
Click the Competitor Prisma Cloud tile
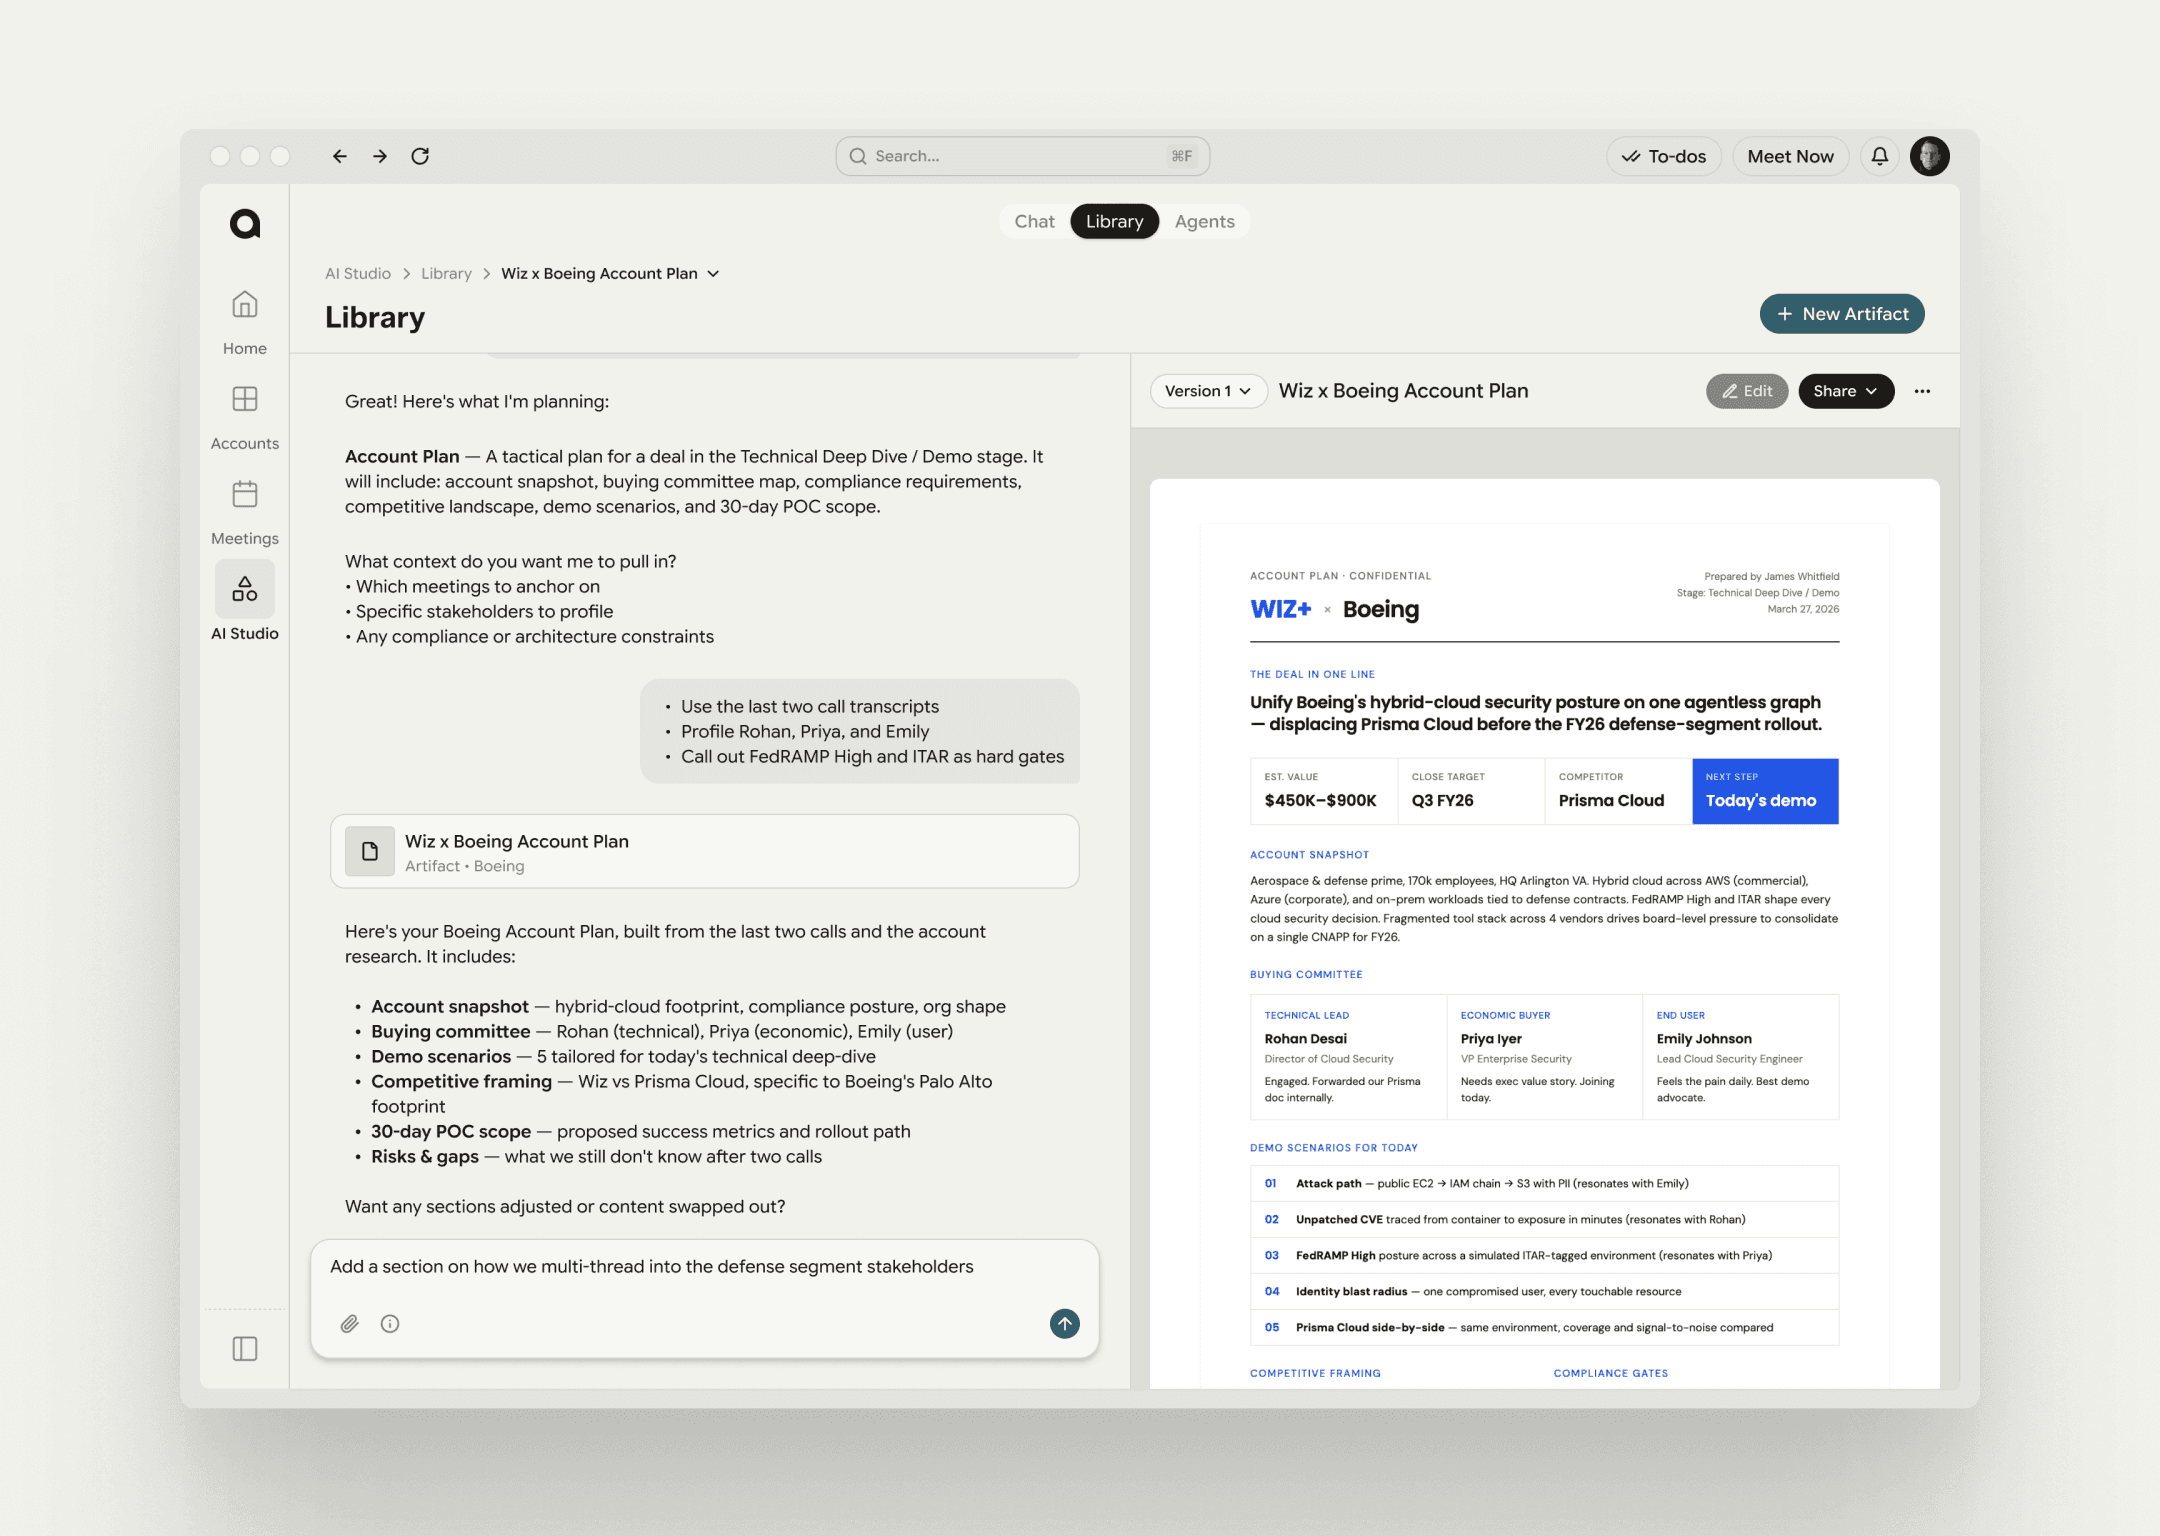click(x=1618, y=791)
